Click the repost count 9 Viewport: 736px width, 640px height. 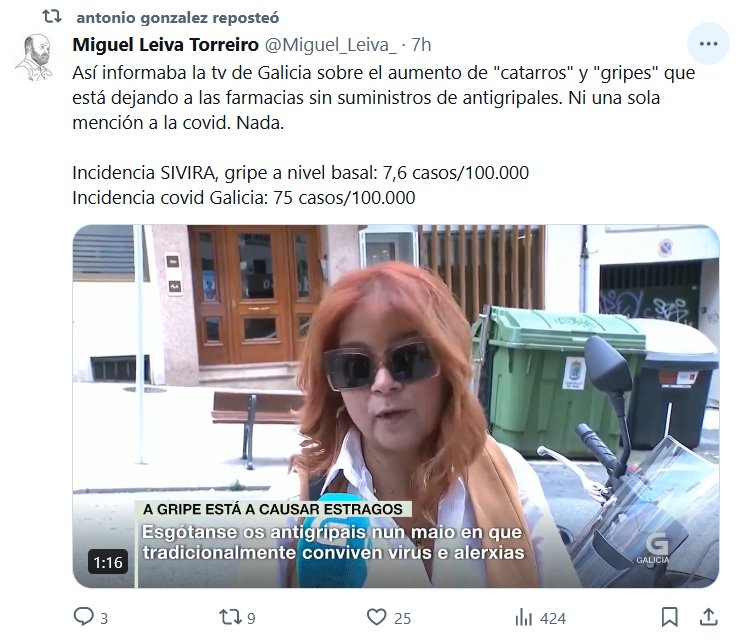pyautogui.click(x=251, y=618)
